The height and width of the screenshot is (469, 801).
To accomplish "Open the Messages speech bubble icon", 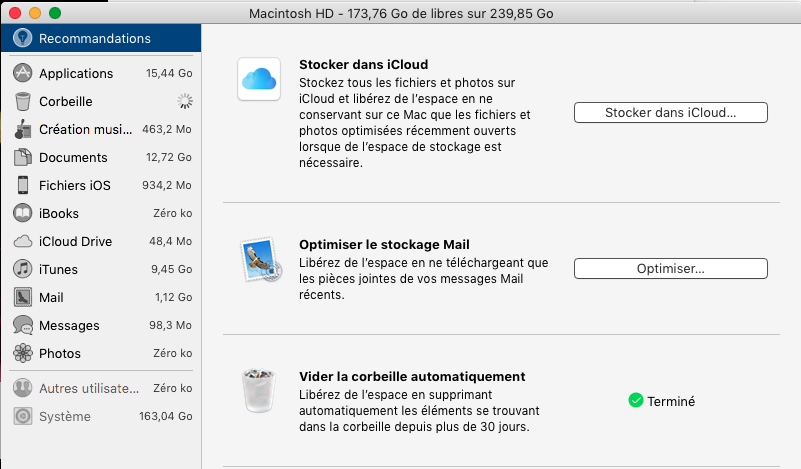I will [x=22, y=325].
